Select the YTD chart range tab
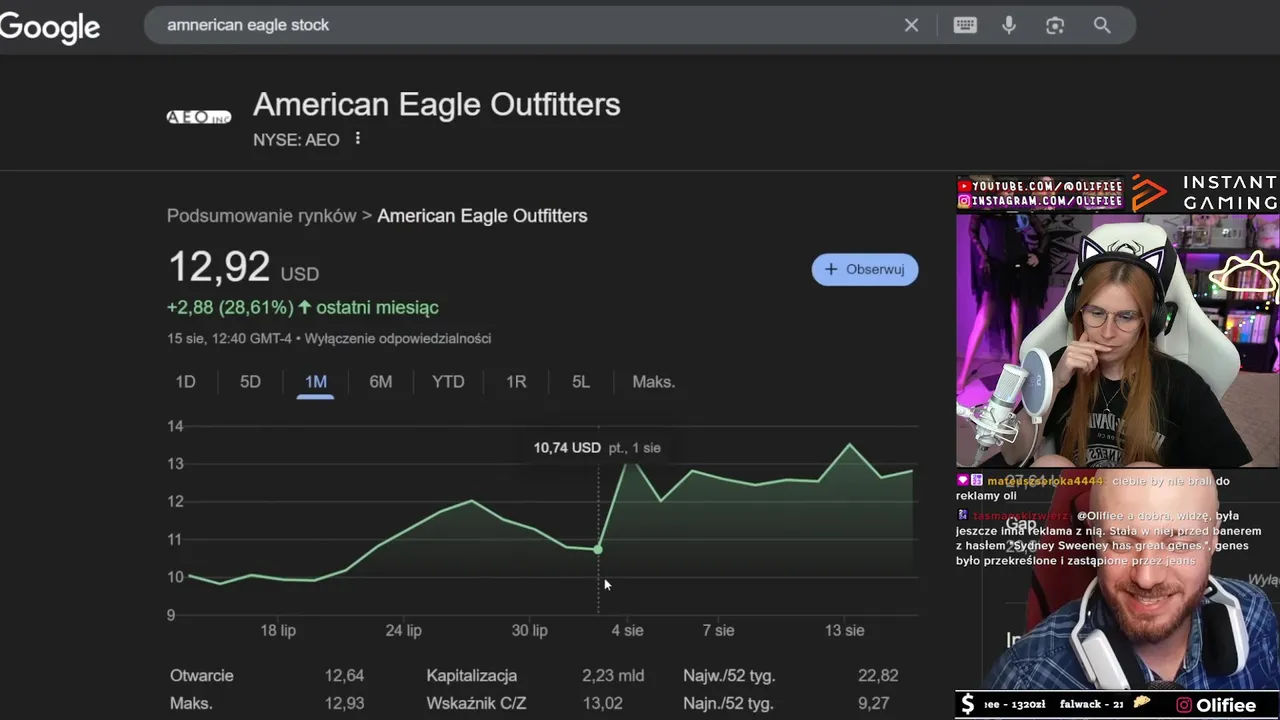The width and height of the screenshot is (1280, 720). (x=448, y=382)
